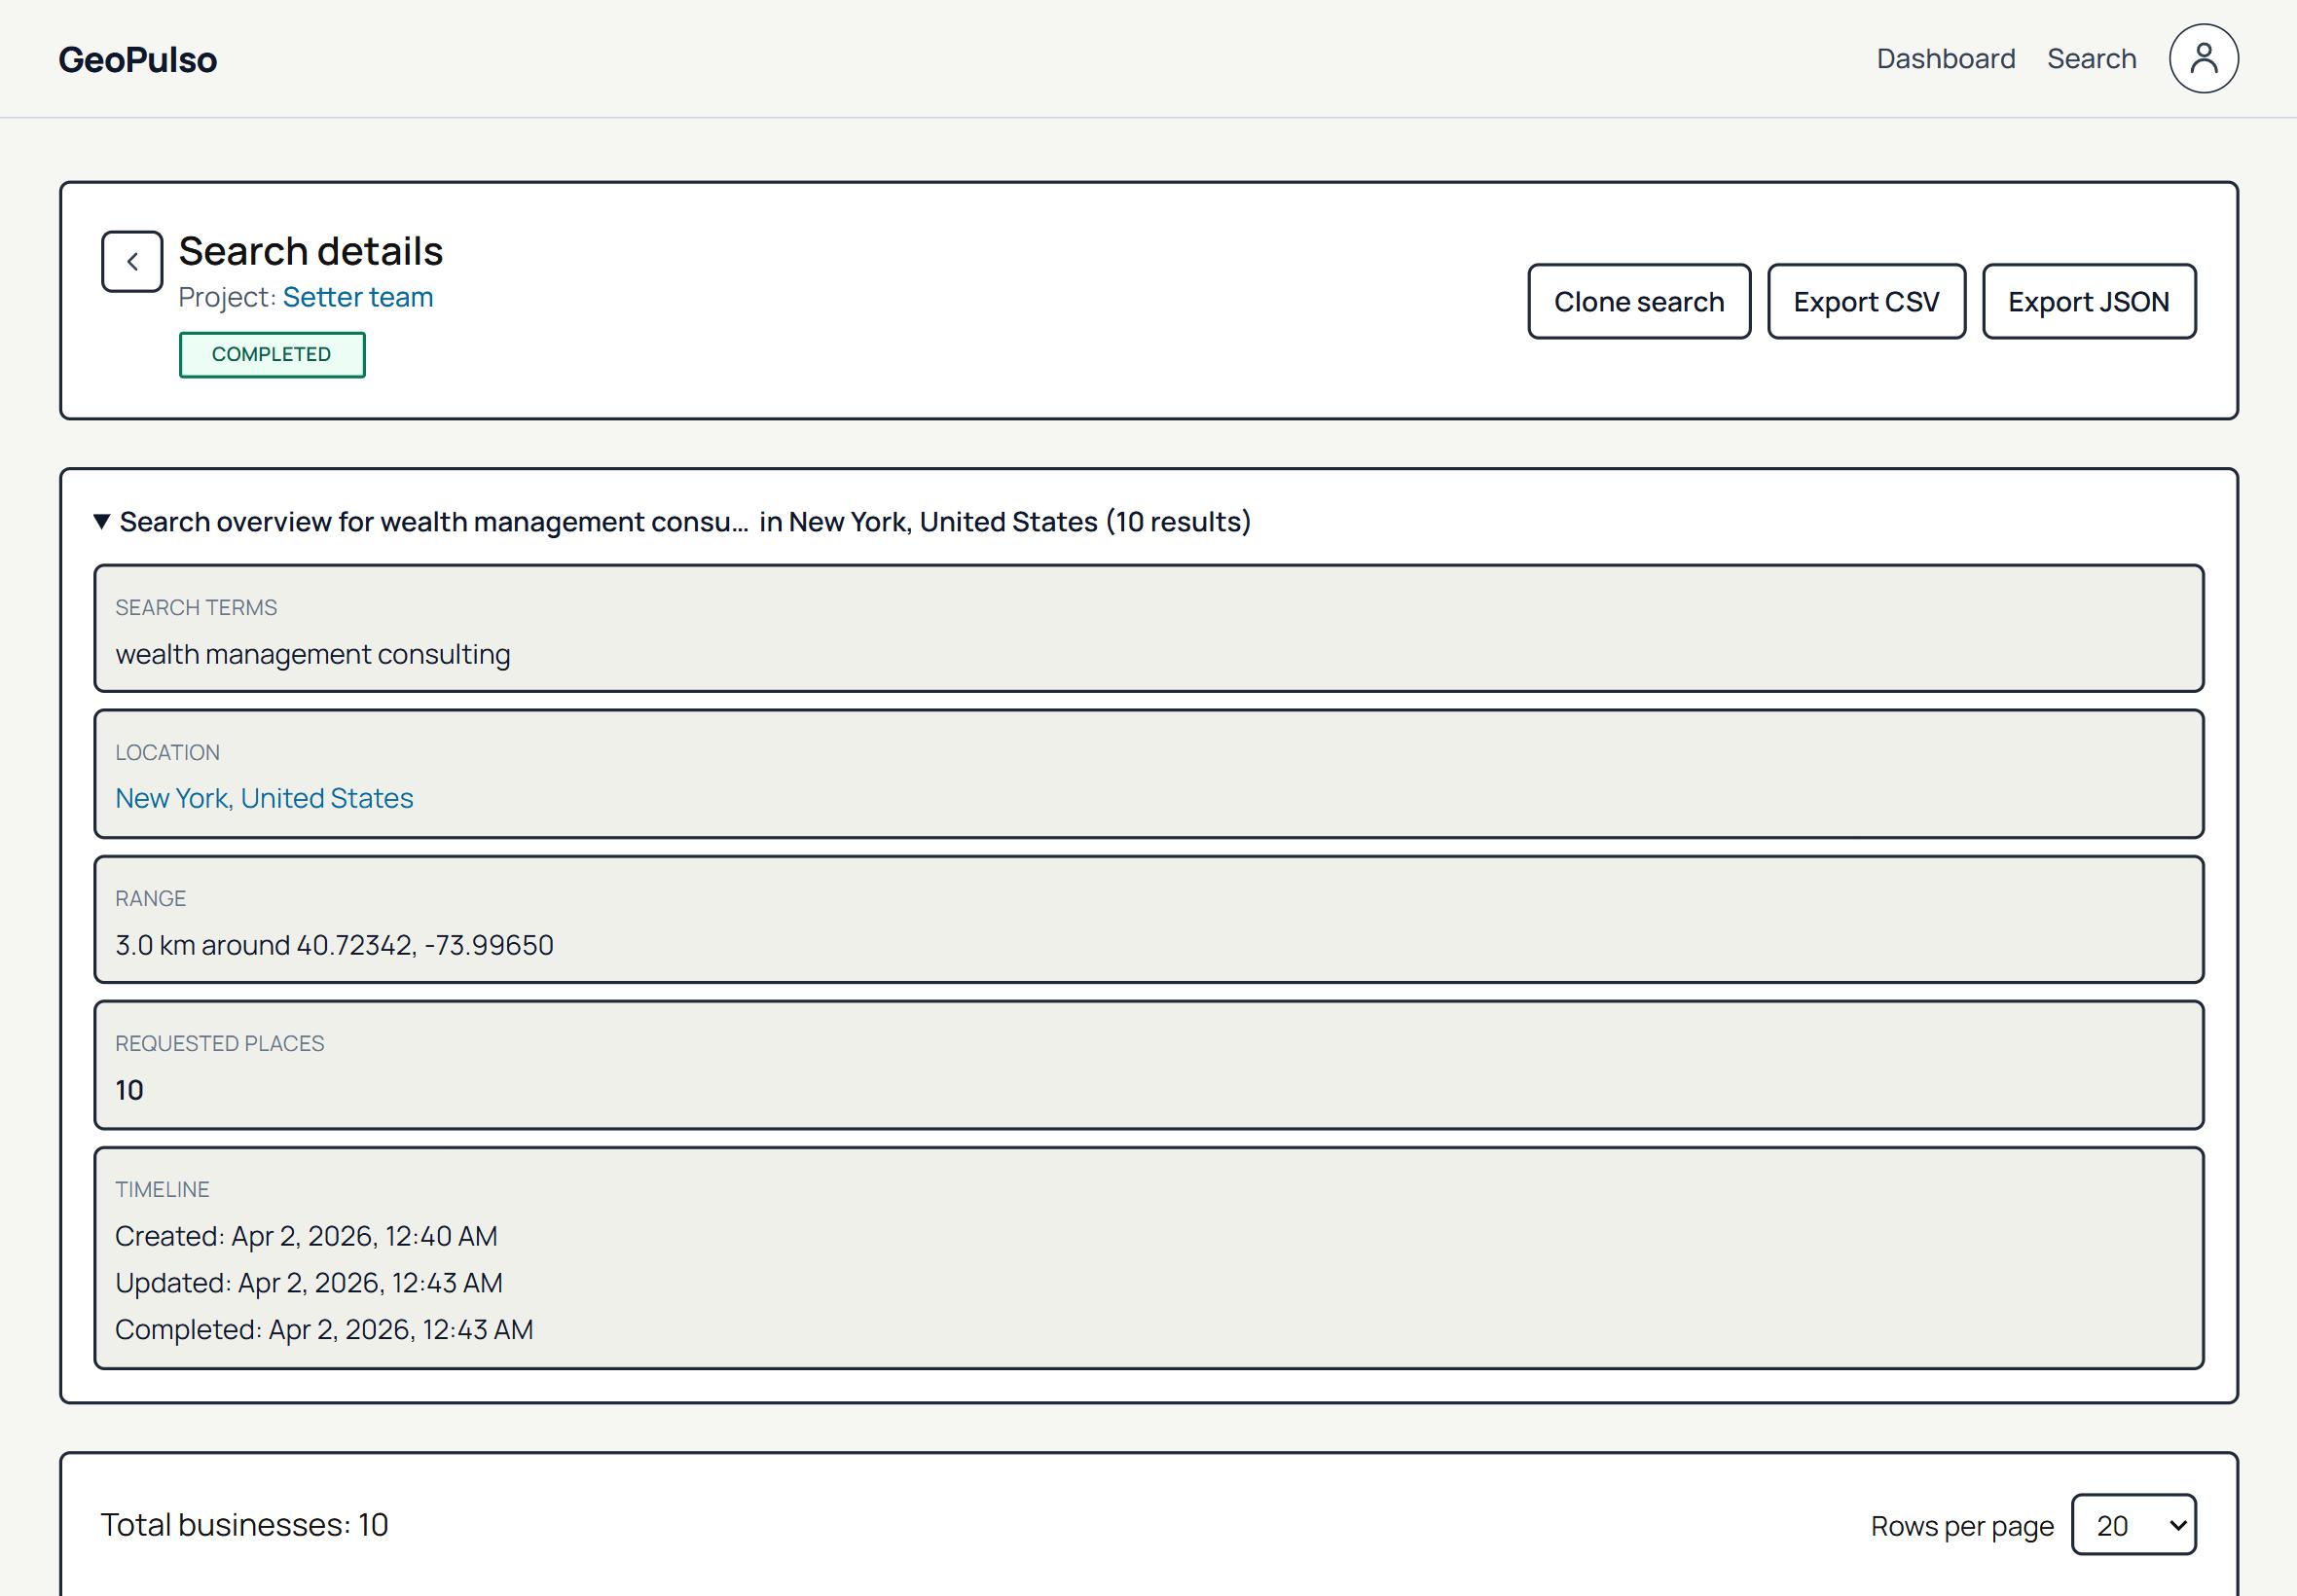Select the Search details heading
This screenshot has width=2297, height=1596.
coord(311,251)
